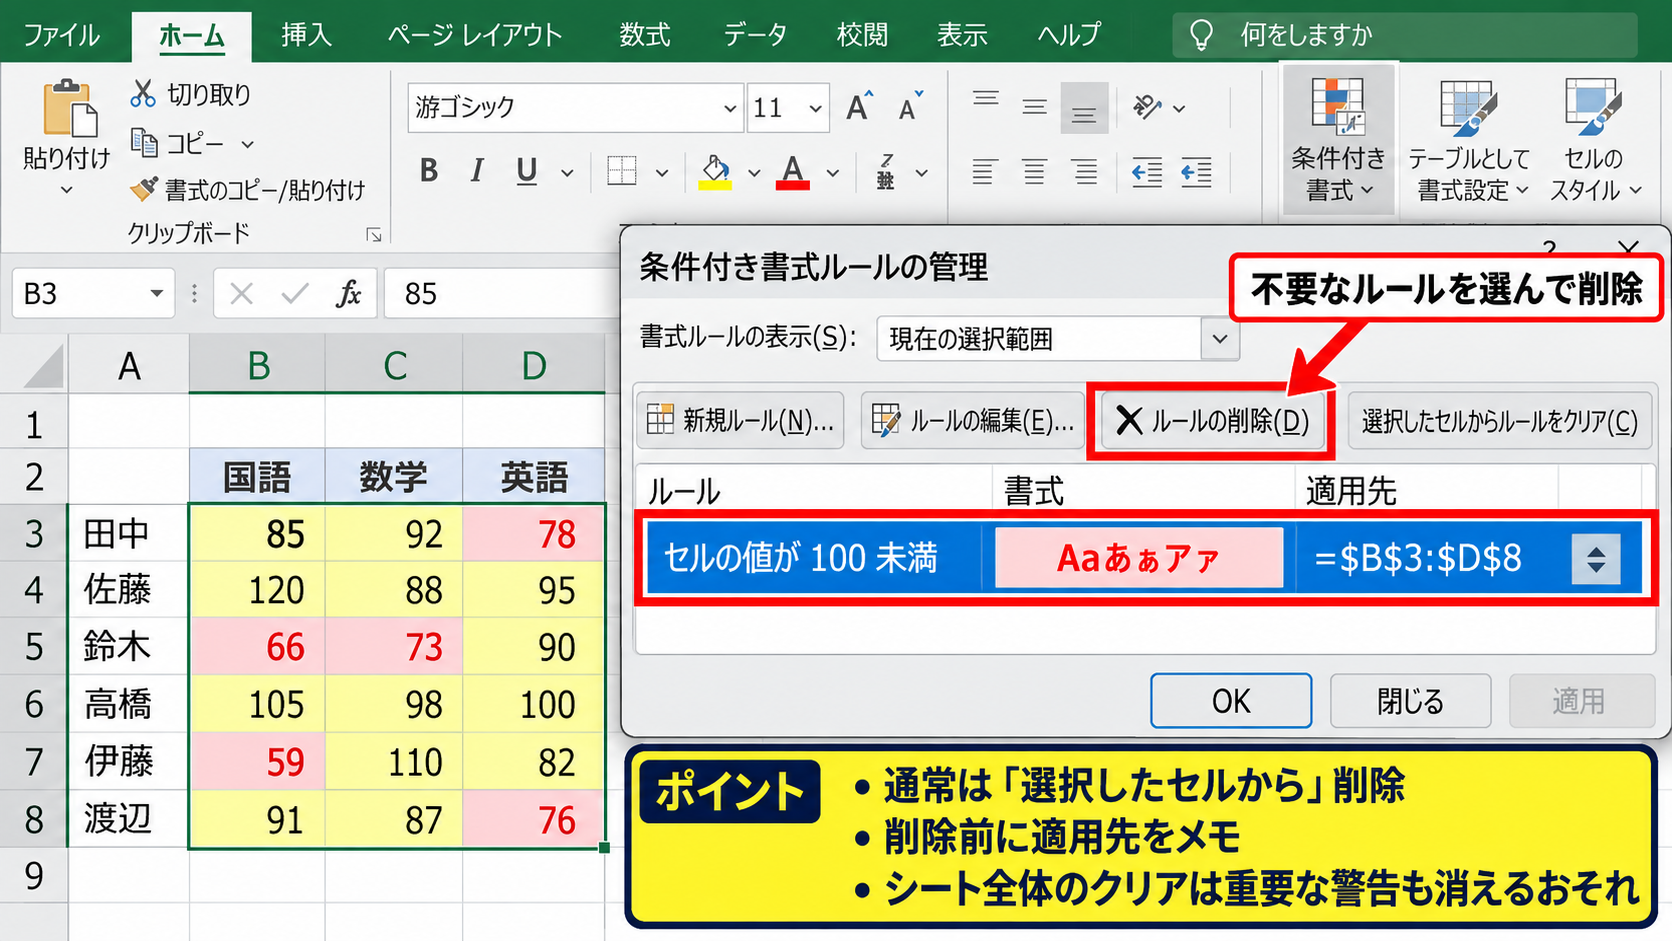Increase font size with large A icon
Screen dimensions: 1672x941
click(858, 106)
